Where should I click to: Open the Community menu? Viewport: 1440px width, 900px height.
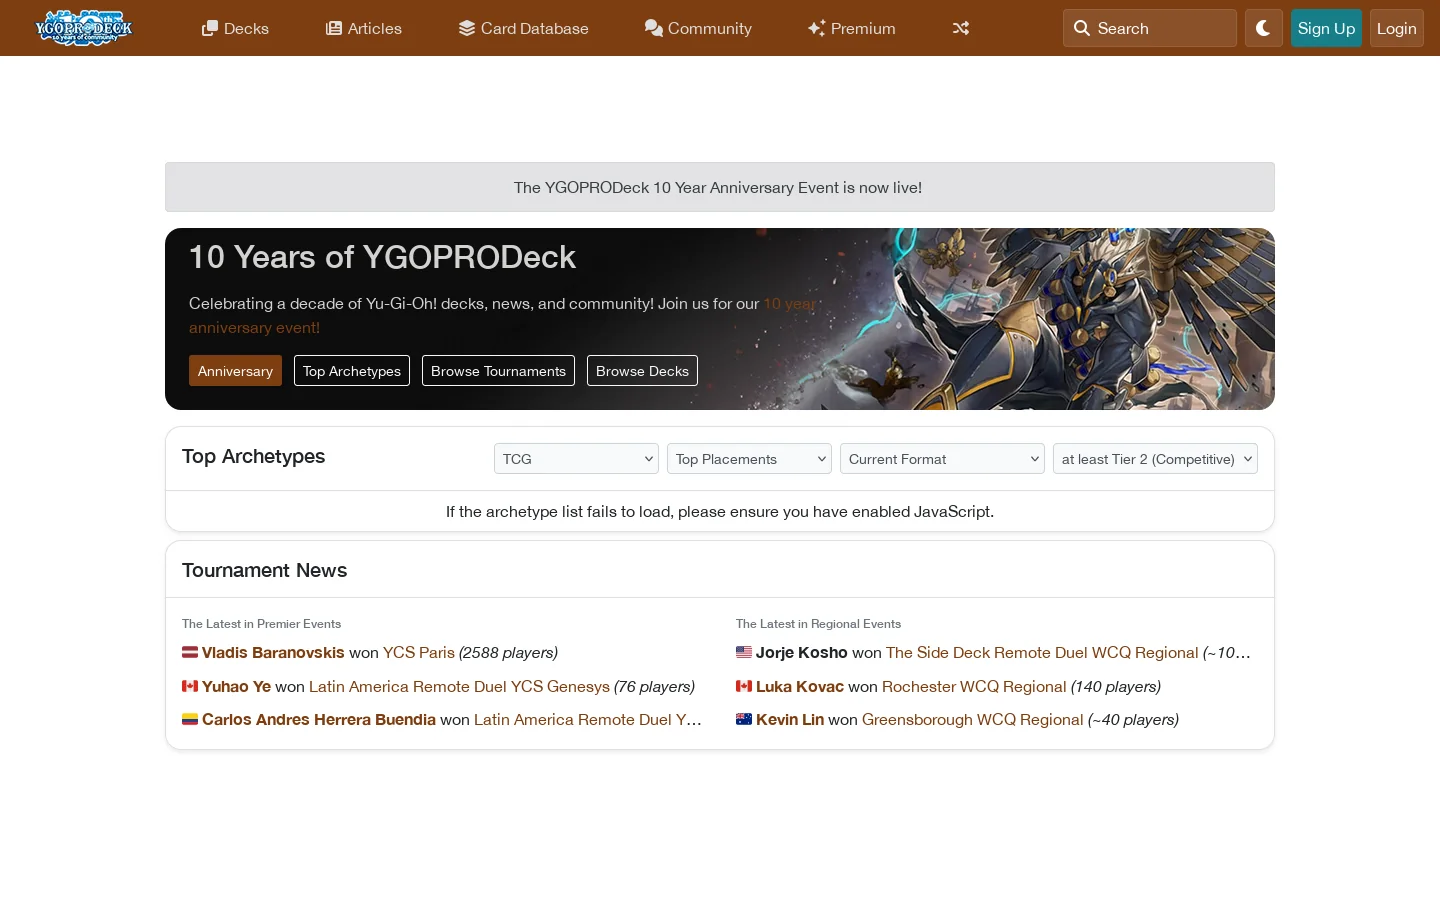698,28
